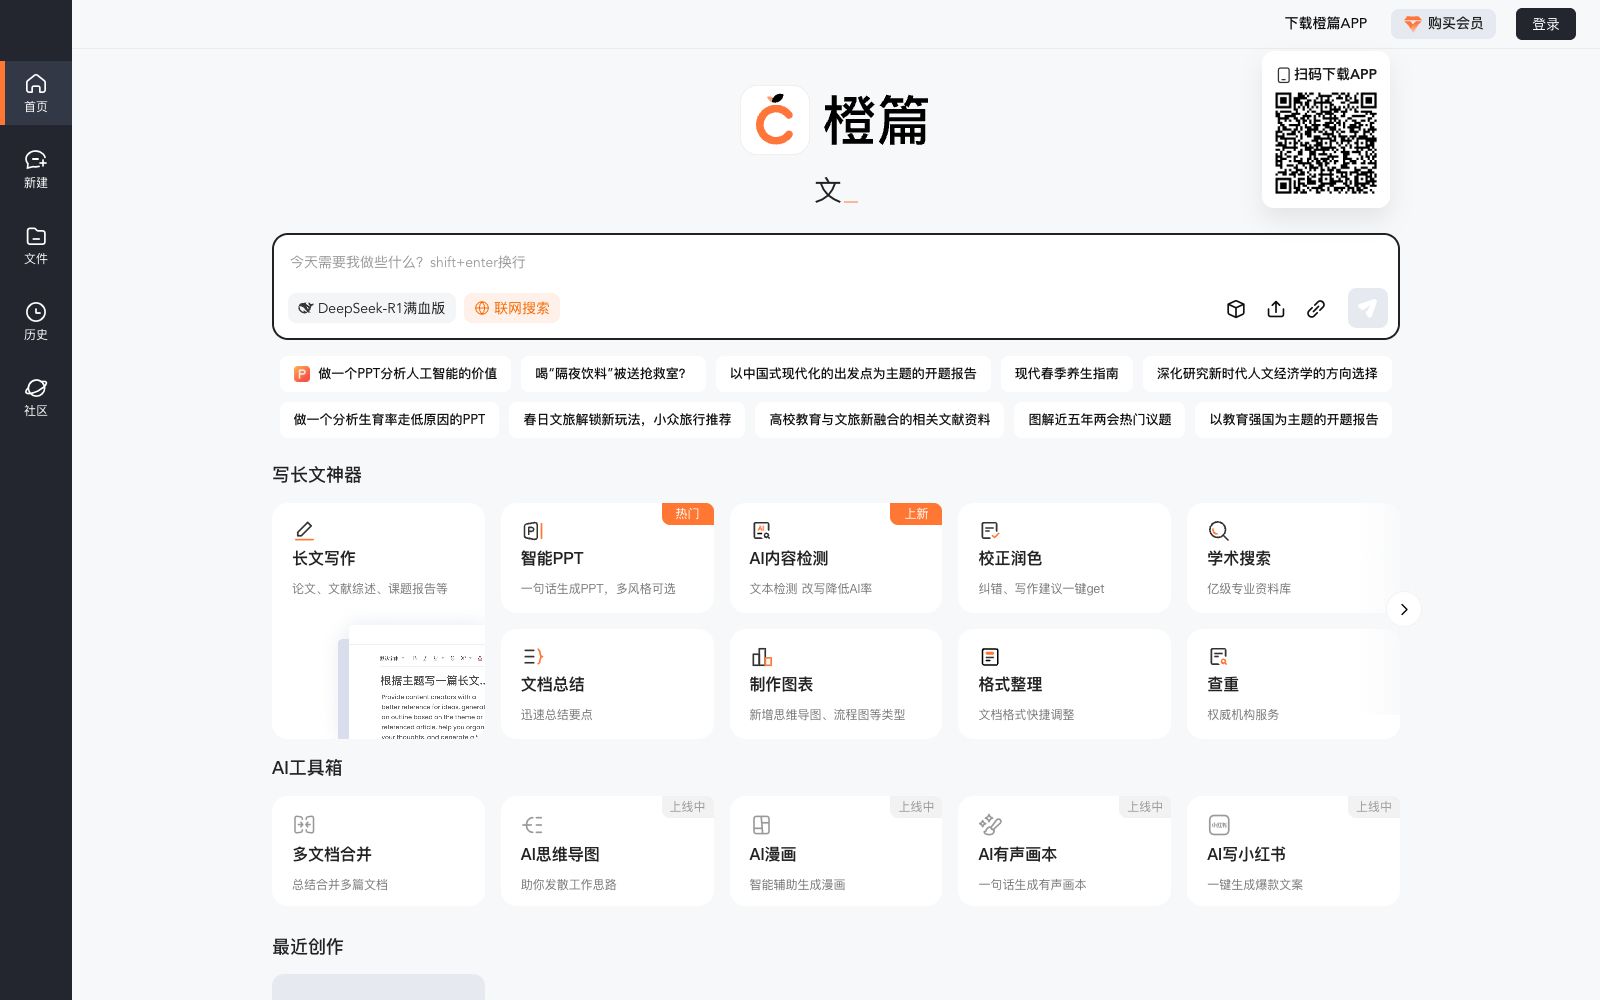Click the QR code for downloading the app
The image size is (1600, 1000).
[x=1326, y=143]
